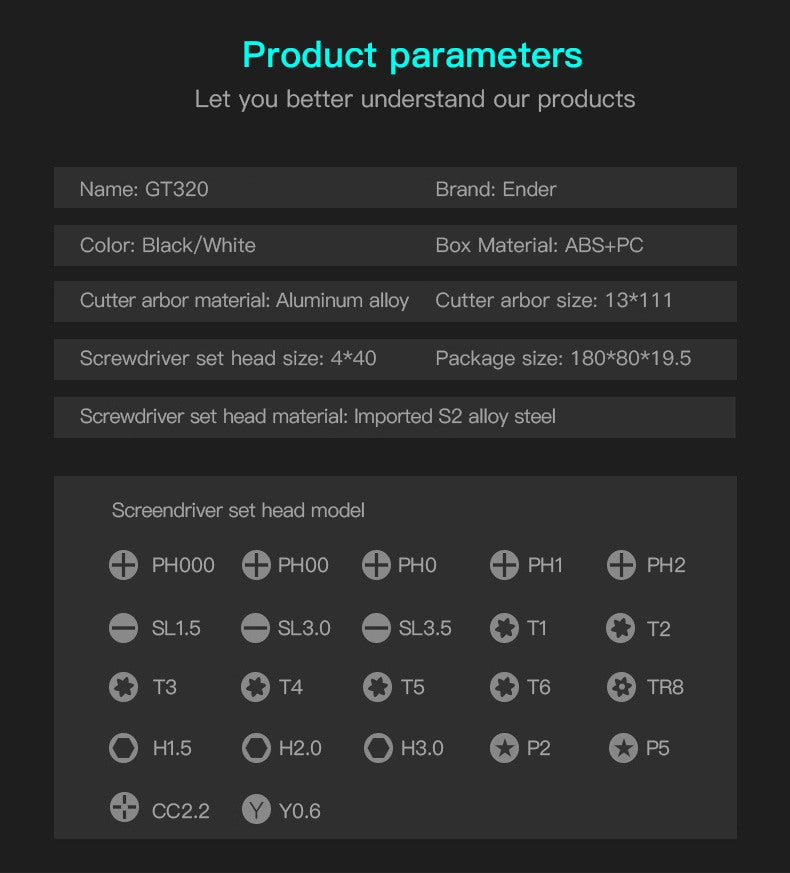This screenshot has height=873, width=790.
Task: Click the PH000 Phillips head icon
Action: coord(123,565)
